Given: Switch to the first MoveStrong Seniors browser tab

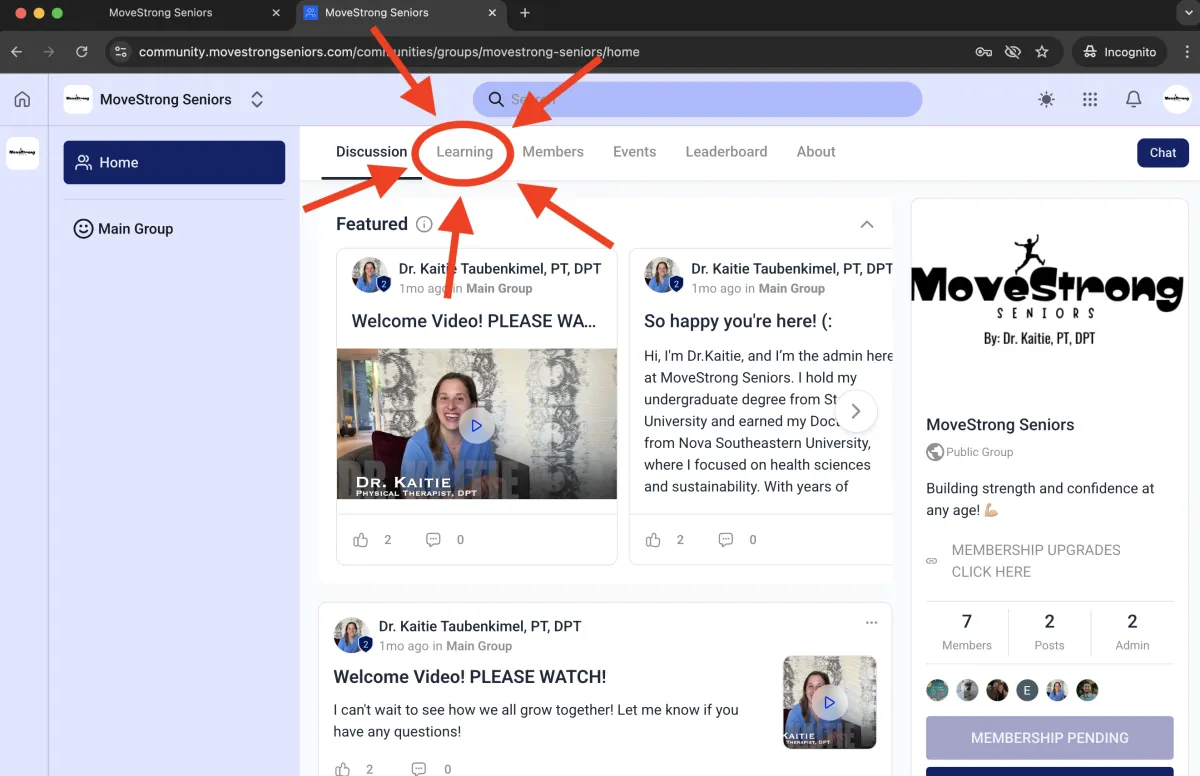Looking at the screenshot, I should pyautogui.click(x=180, y=13).
